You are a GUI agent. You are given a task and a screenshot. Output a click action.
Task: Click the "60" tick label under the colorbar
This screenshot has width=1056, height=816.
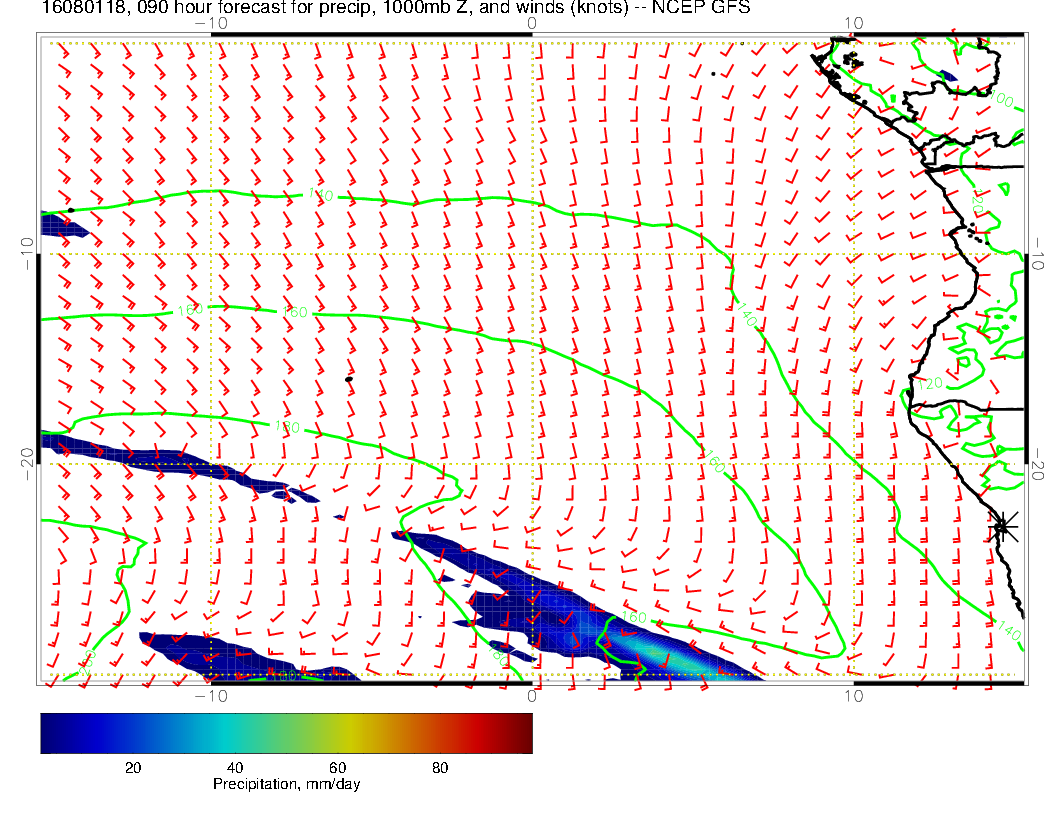click(x=337, y=768)
